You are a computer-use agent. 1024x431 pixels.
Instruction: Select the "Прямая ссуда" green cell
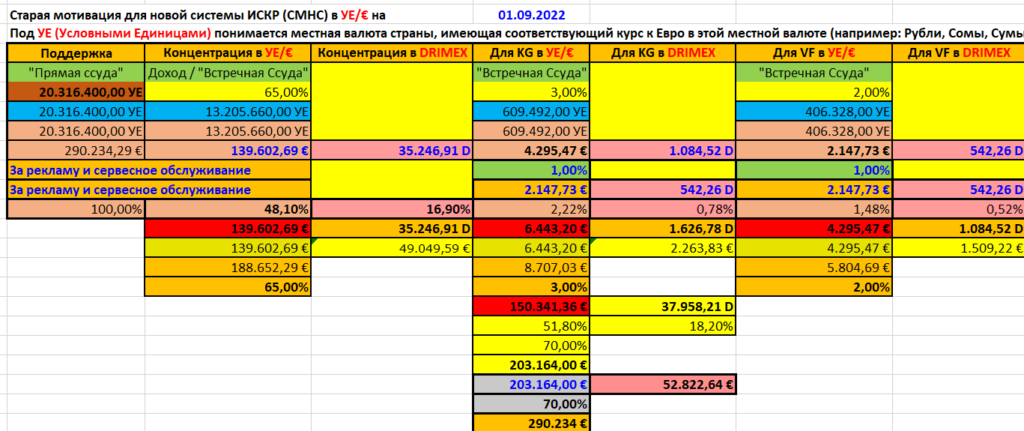point(76,72)
